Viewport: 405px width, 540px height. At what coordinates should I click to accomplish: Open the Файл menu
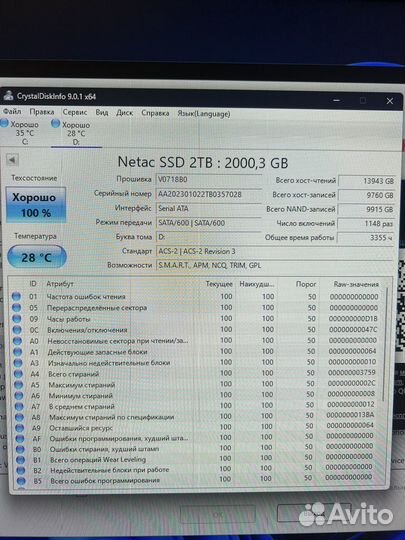point(12,111)
